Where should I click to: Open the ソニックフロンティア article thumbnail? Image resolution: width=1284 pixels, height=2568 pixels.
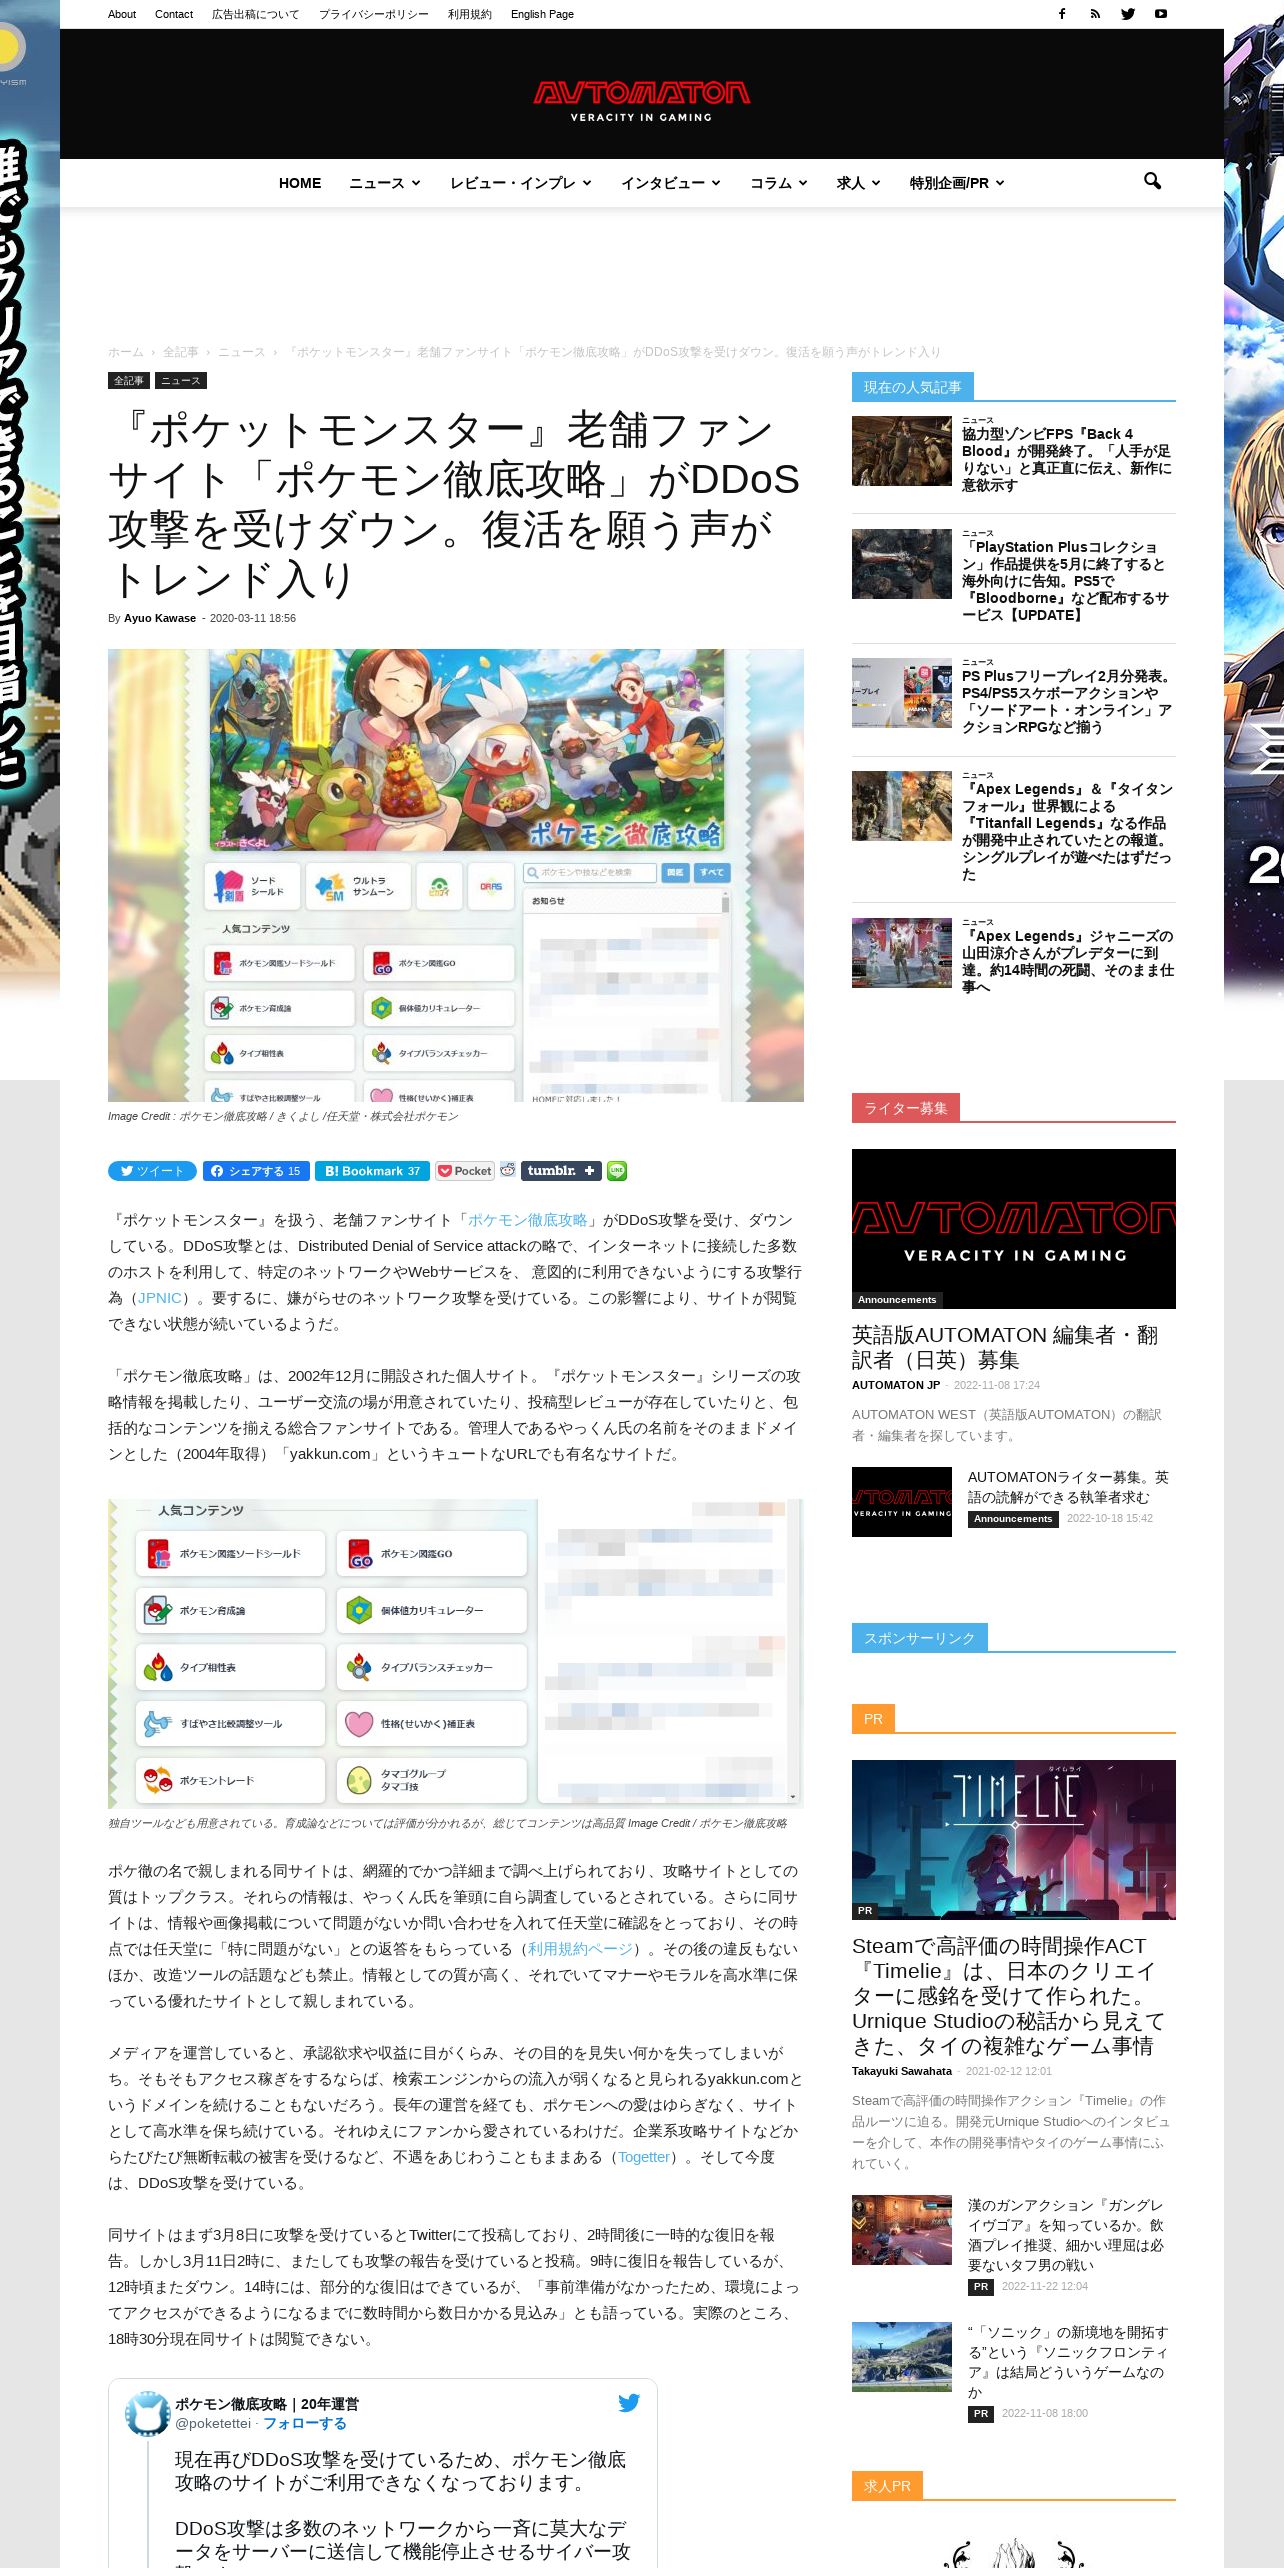click(902, 2357)
